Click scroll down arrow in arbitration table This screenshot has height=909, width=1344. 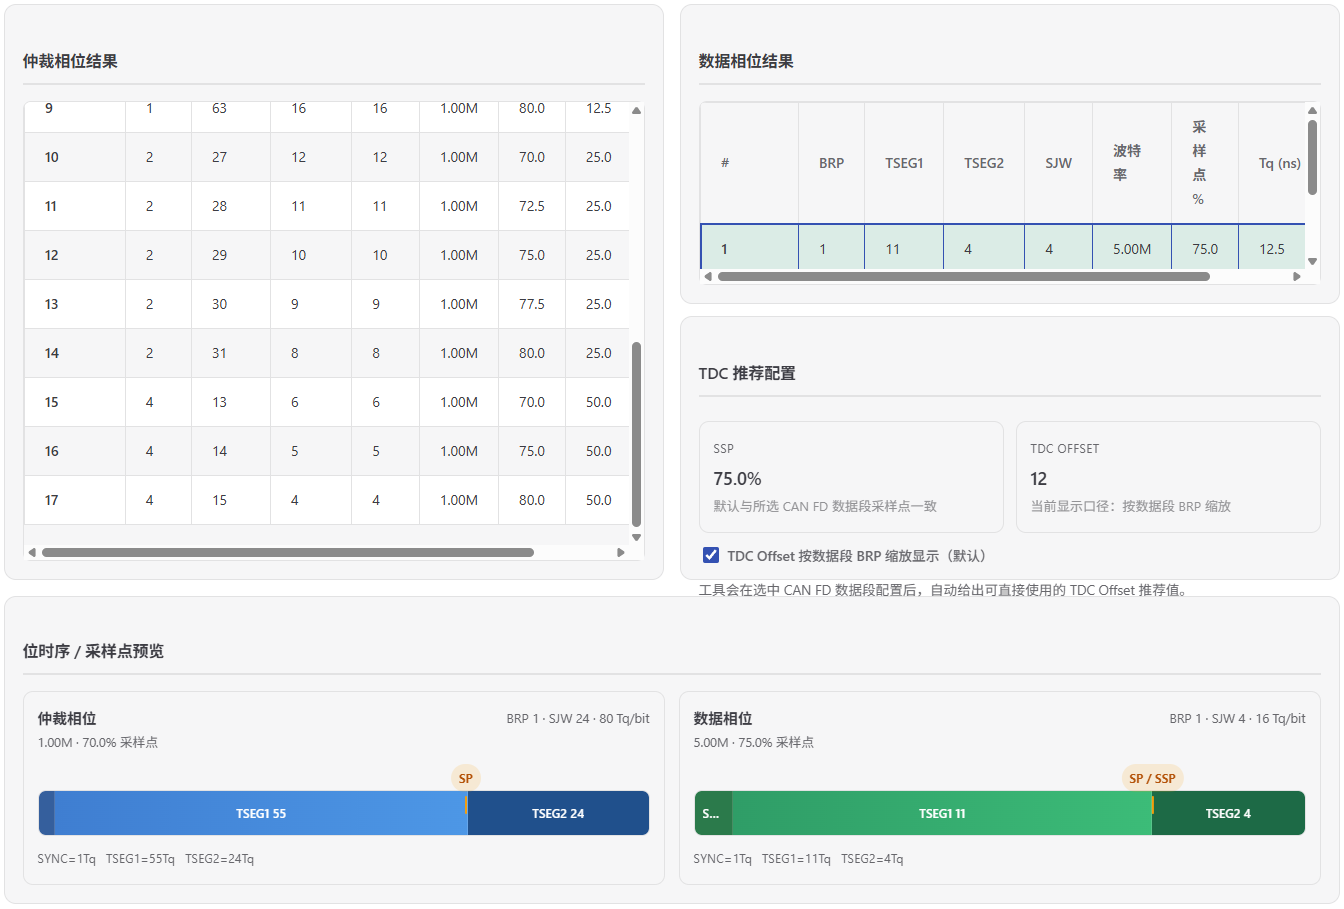tap(636, 537)
